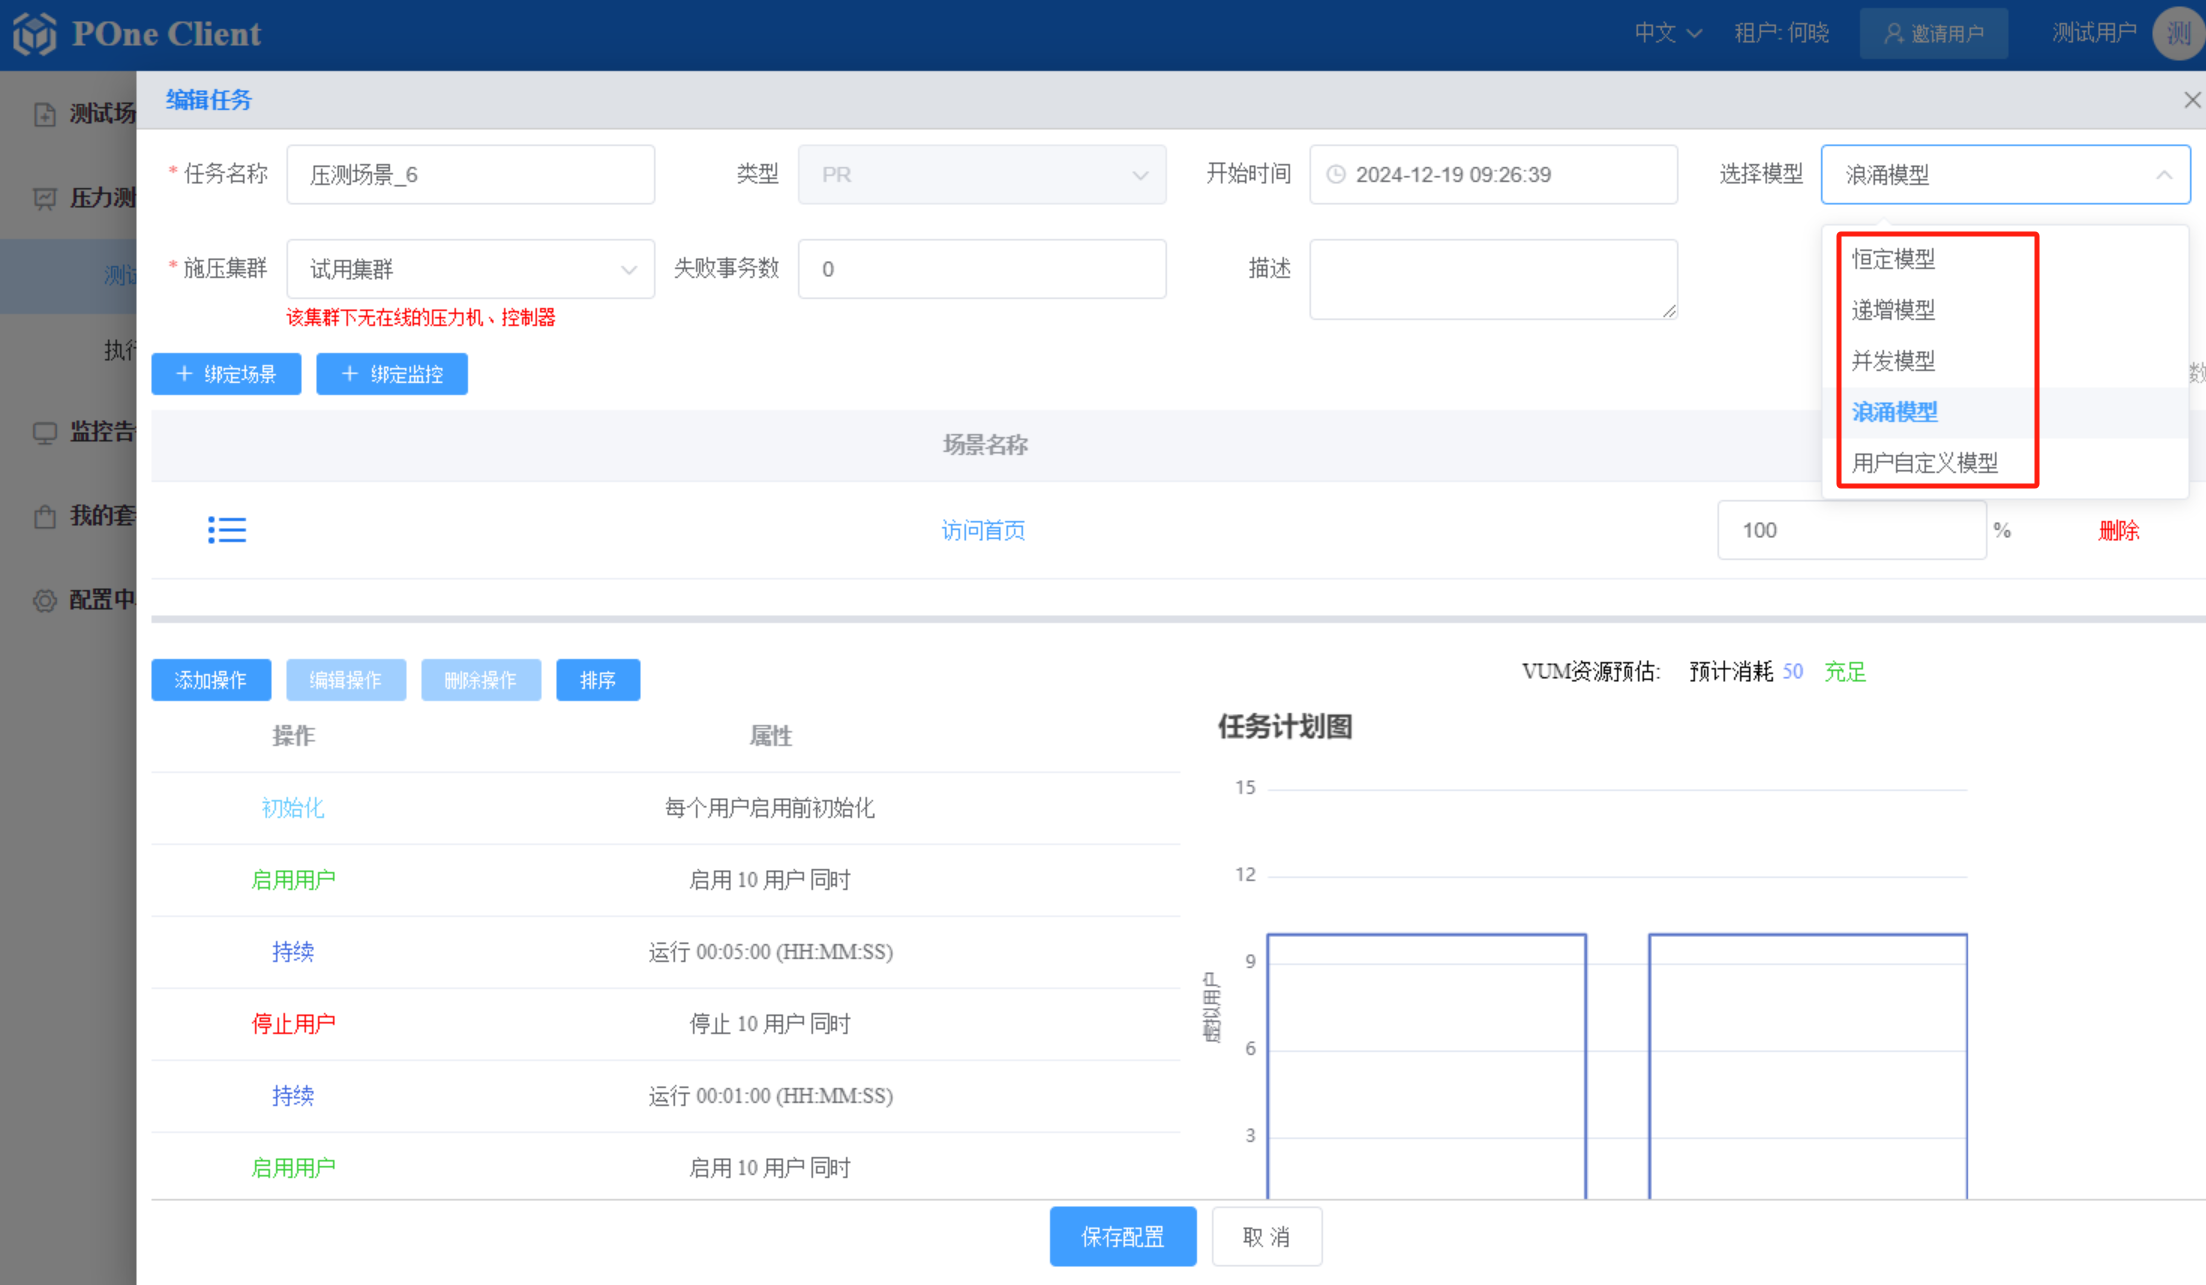Select 递增模型 from the model list

click(x=1893, y=310)
